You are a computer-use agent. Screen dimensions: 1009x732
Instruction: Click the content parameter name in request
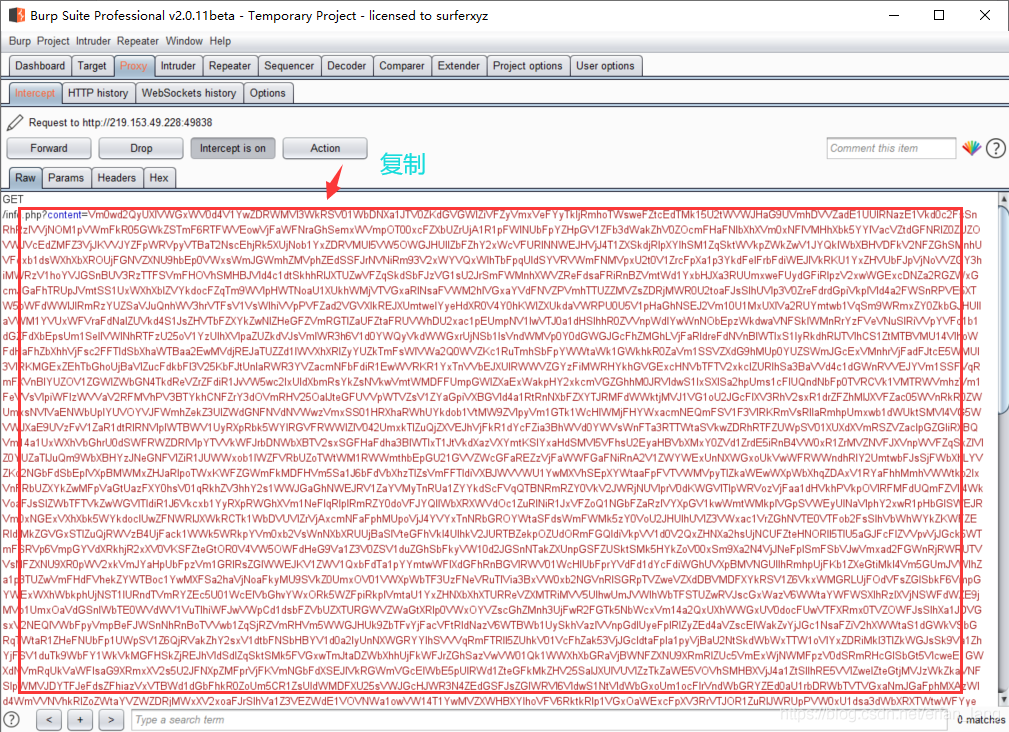pyautogui.click(x=64, y=215)
